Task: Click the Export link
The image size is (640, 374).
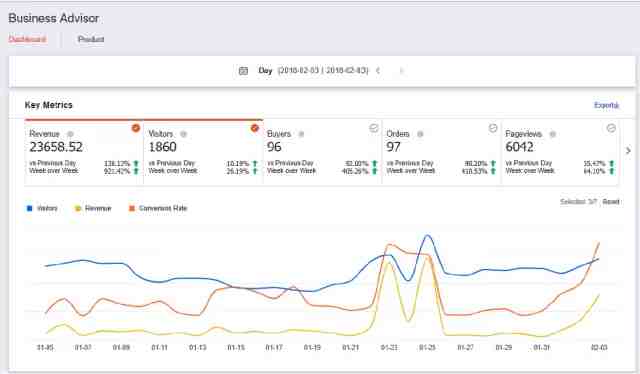Action: pos(607,105)
